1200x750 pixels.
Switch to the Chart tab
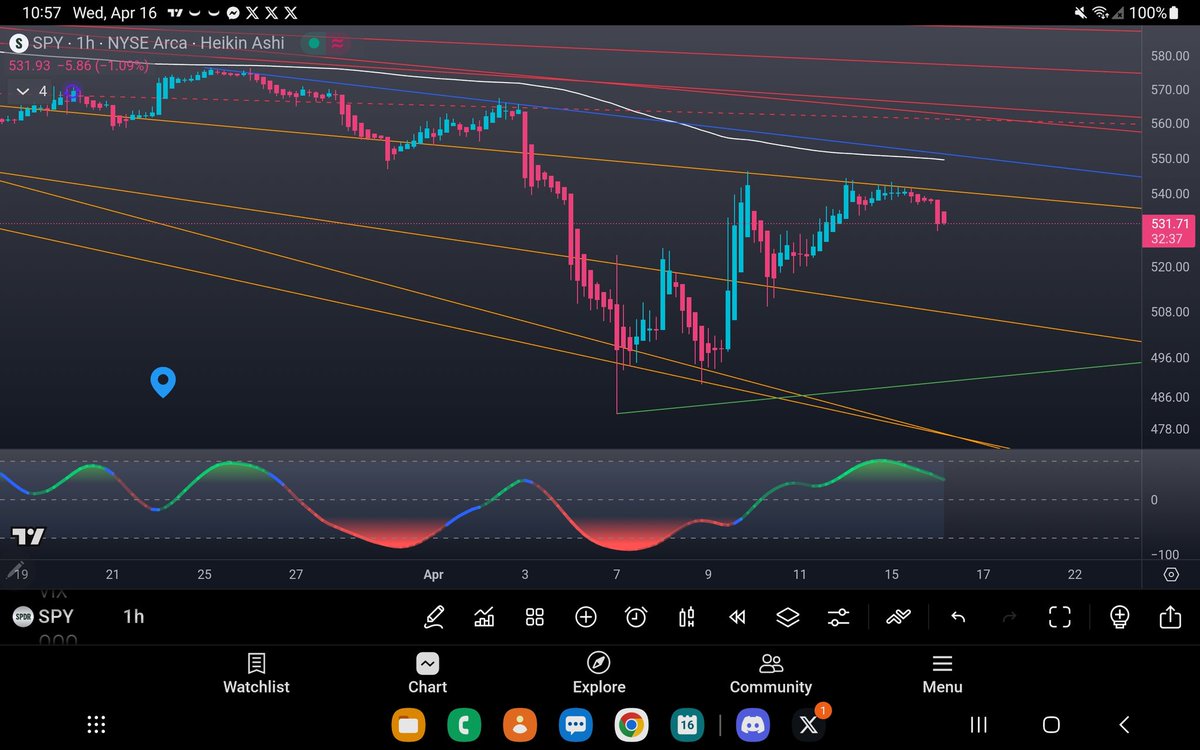[427, 674]
